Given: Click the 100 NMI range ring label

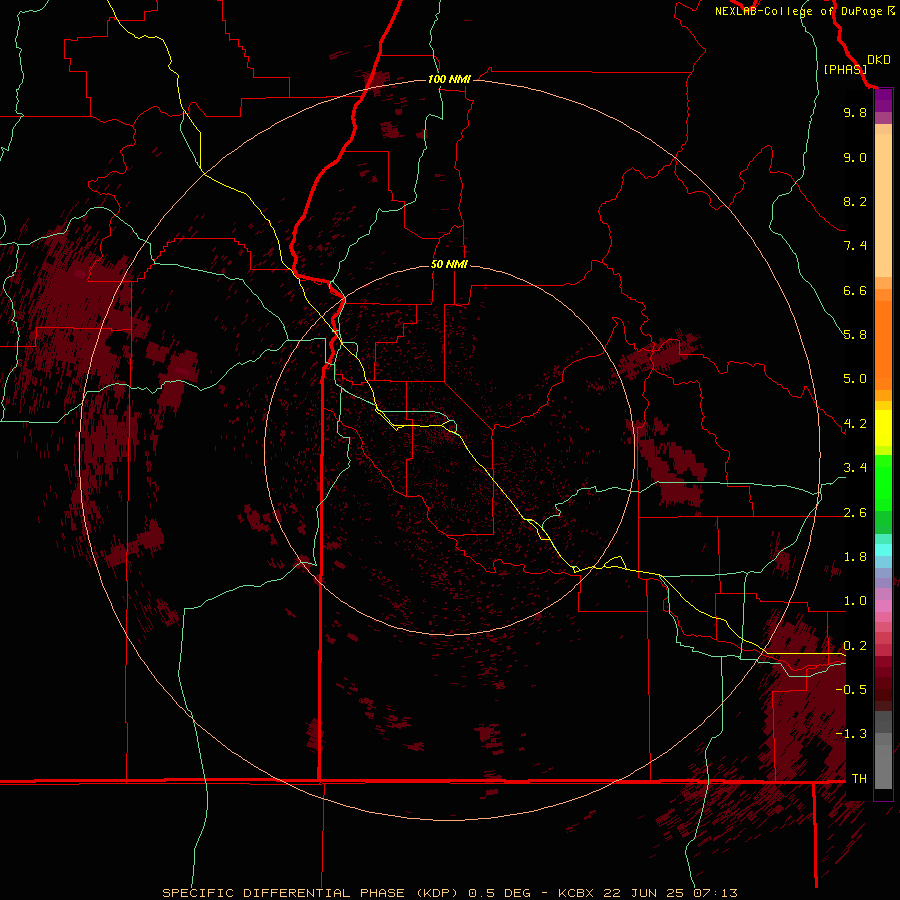Looking at the screenshot, I should 449,79.
